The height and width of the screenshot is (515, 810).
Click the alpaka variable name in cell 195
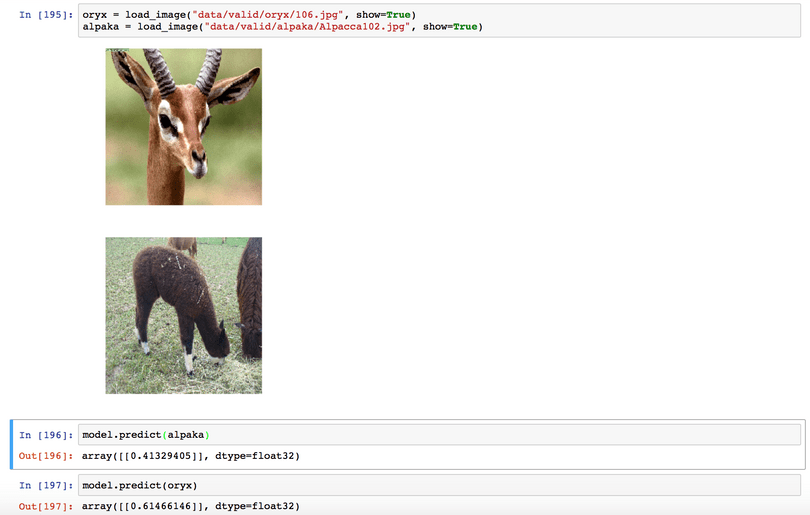tap(101, 27)
